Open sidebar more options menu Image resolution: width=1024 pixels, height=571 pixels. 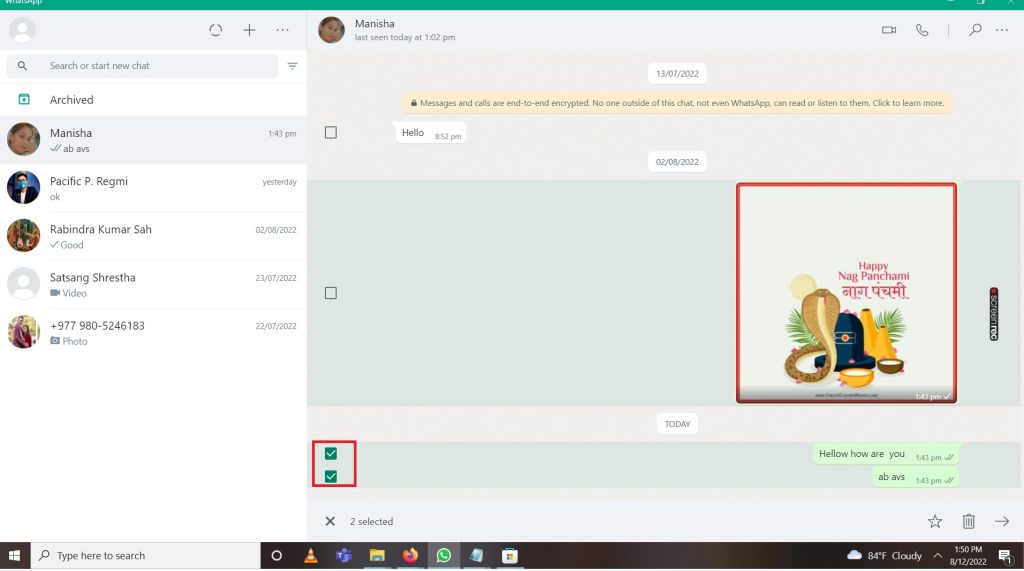click(x=282, y=30)
